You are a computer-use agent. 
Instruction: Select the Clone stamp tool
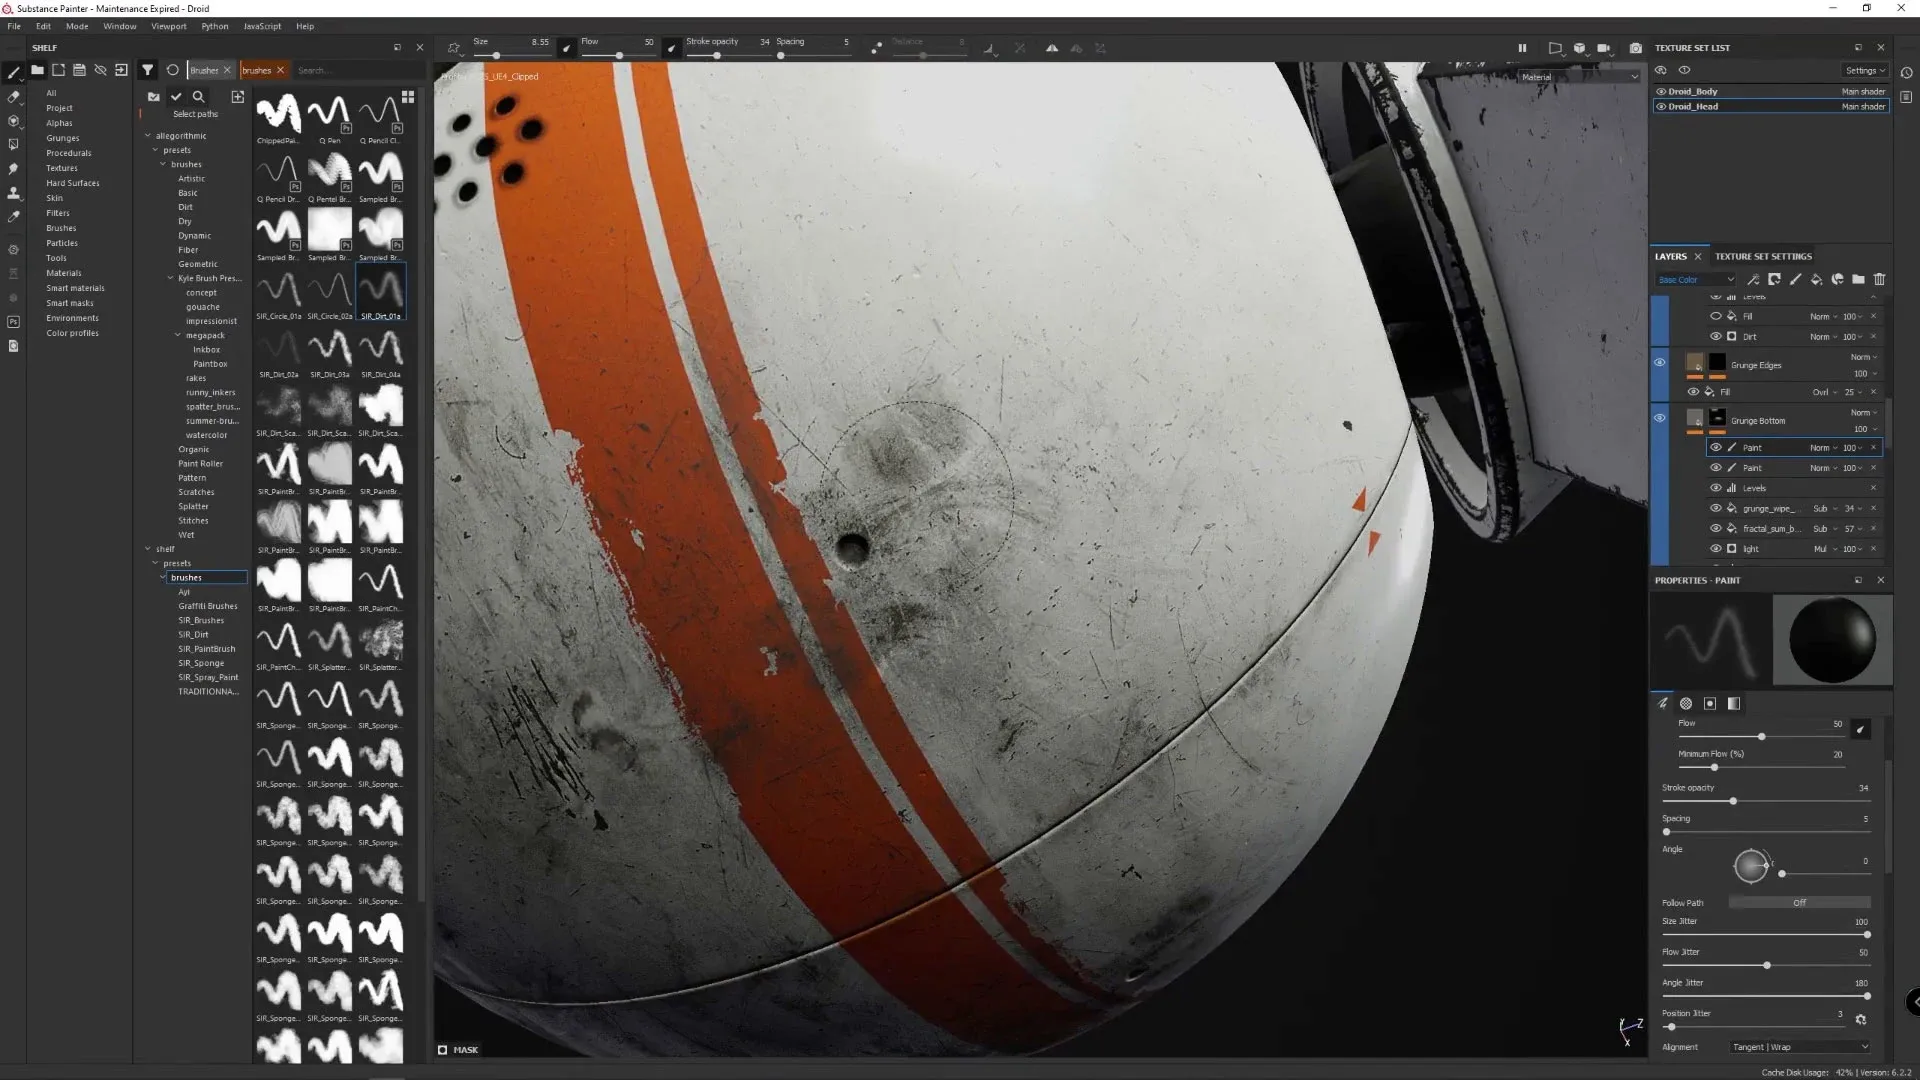pos(13,194)
